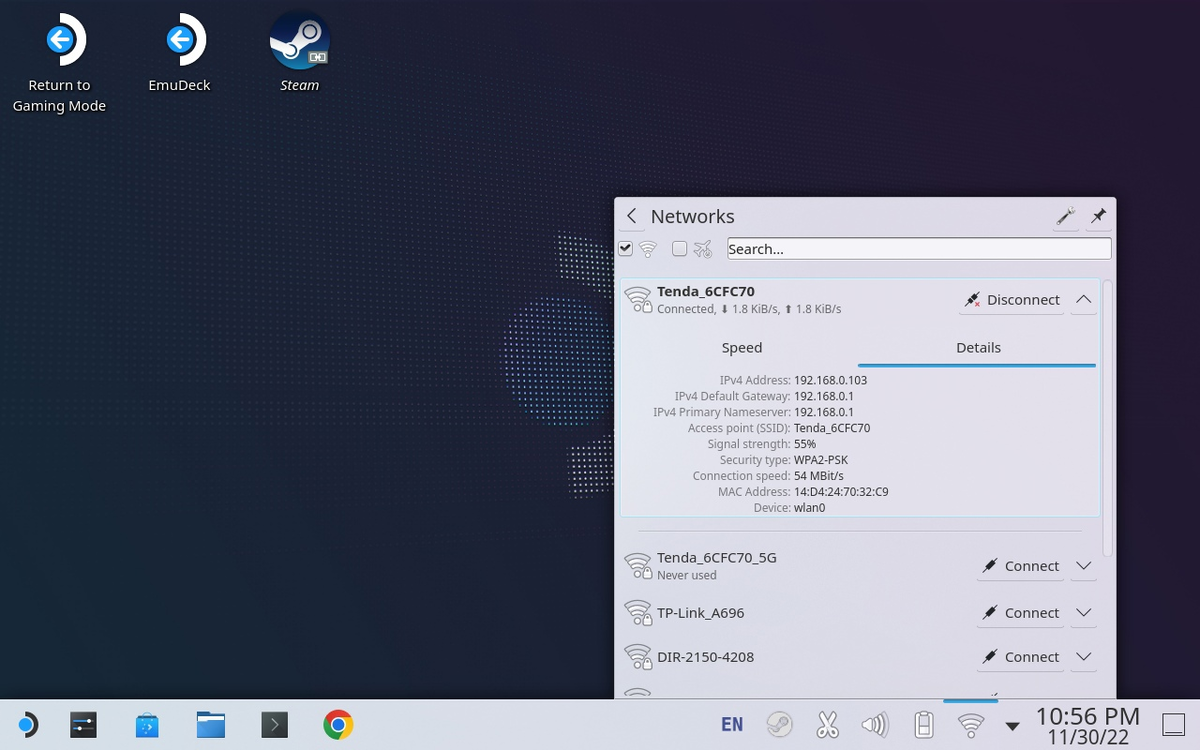The width and height of the screenshot is (1200, 750).
Task: Launch the Steam desktop icon
Action: (x=300, y=53)
